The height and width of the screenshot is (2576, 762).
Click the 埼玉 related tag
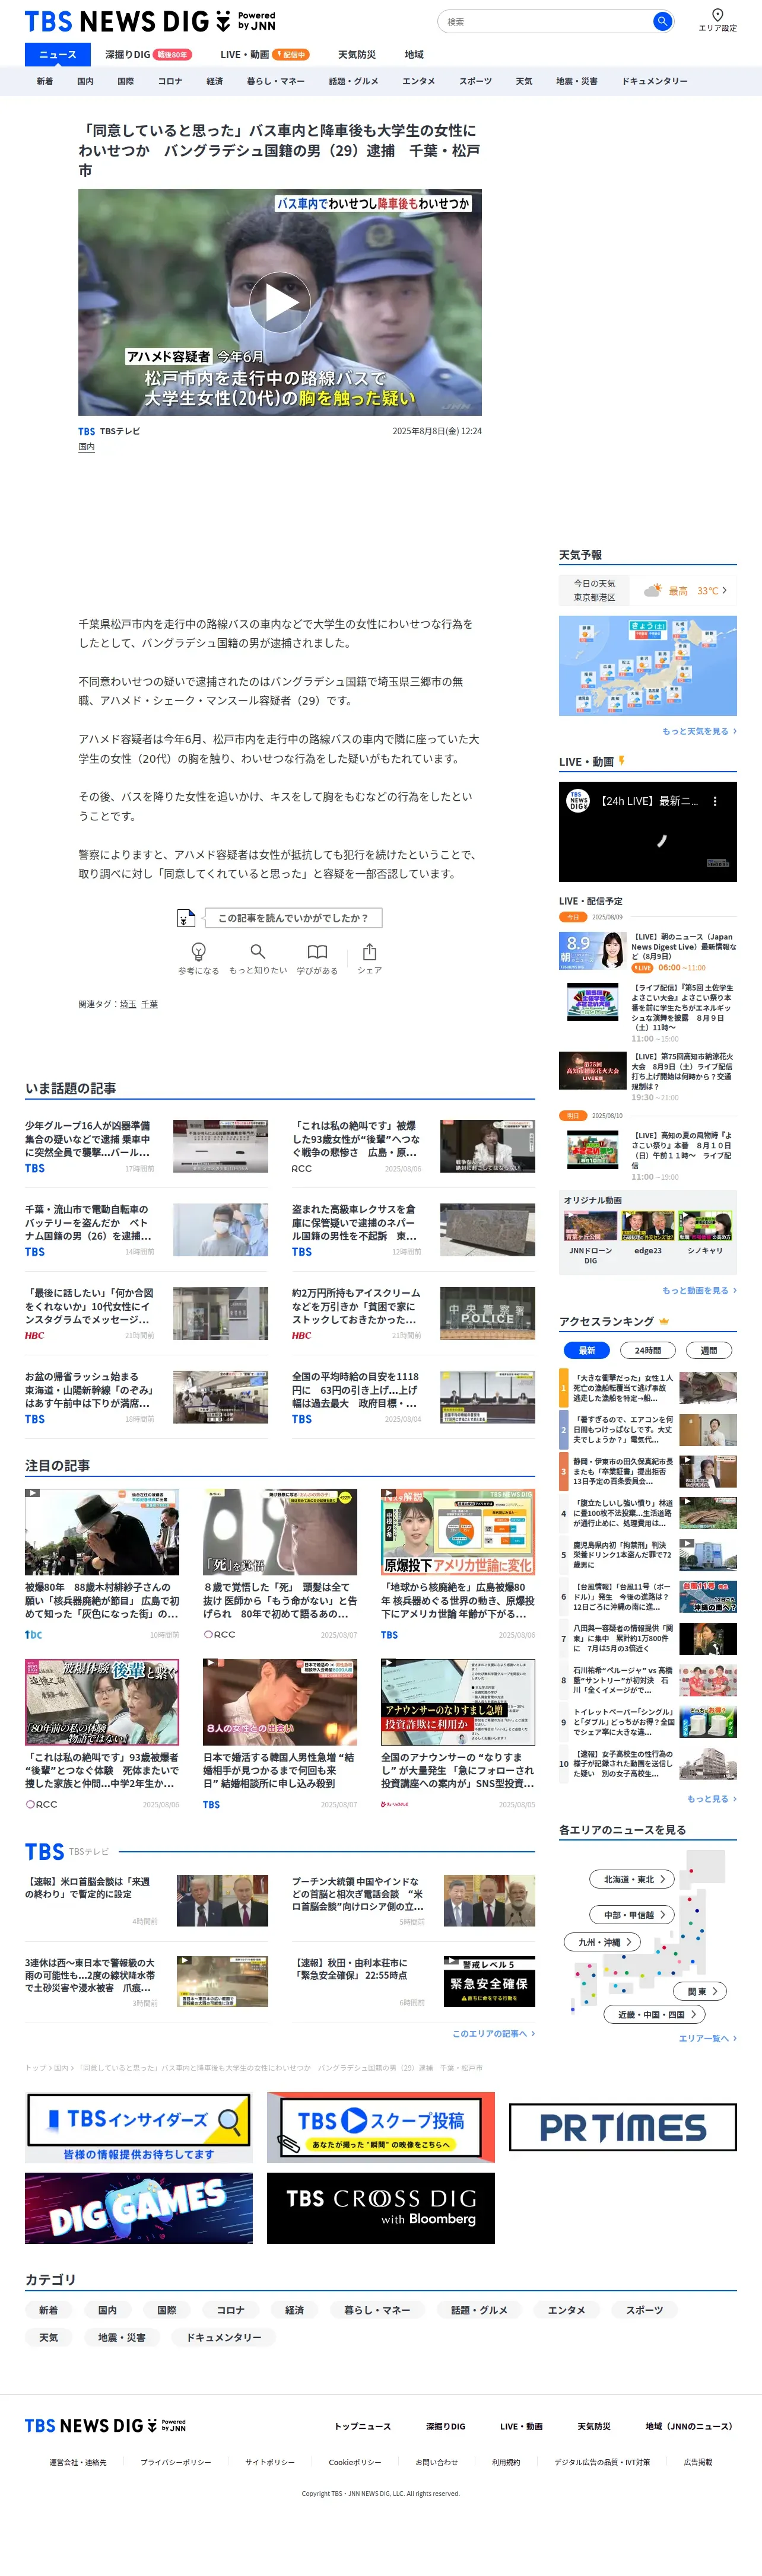128,1004
